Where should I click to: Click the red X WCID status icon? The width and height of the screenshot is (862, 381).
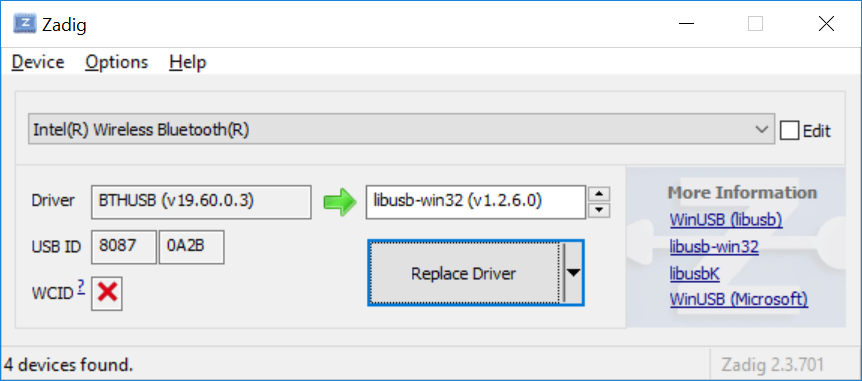coord(107,294)
